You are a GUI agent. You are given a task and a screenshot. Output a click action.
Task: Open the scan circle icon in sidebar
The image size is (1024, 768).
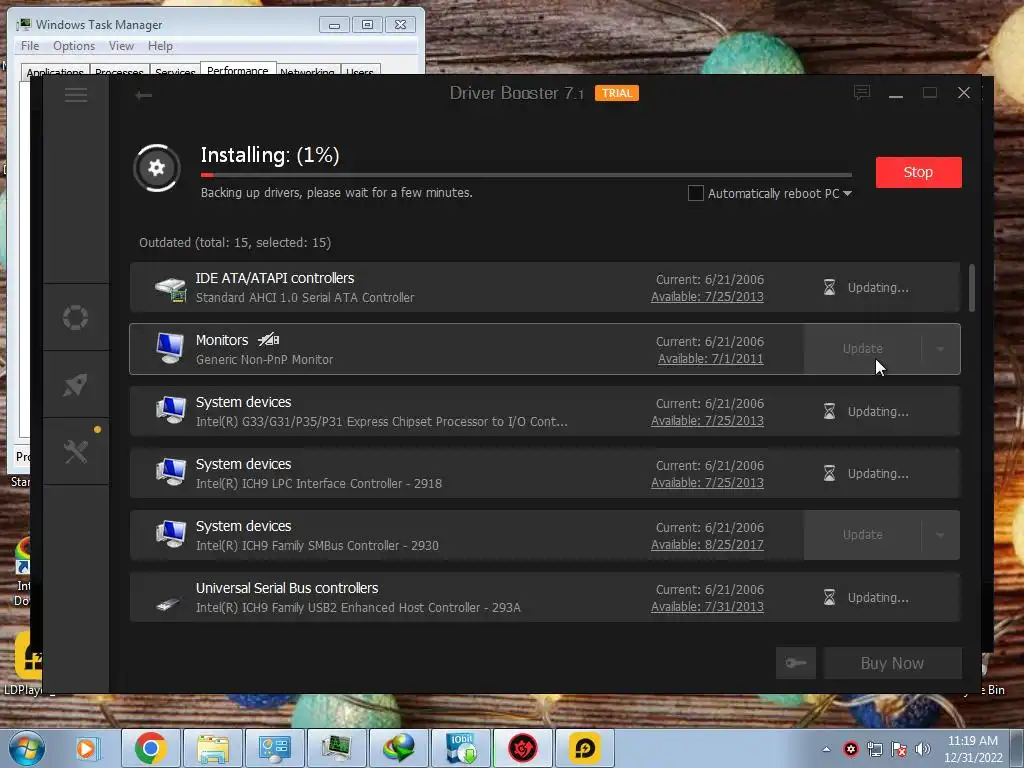pyautogui.click(x=75, y=317)
